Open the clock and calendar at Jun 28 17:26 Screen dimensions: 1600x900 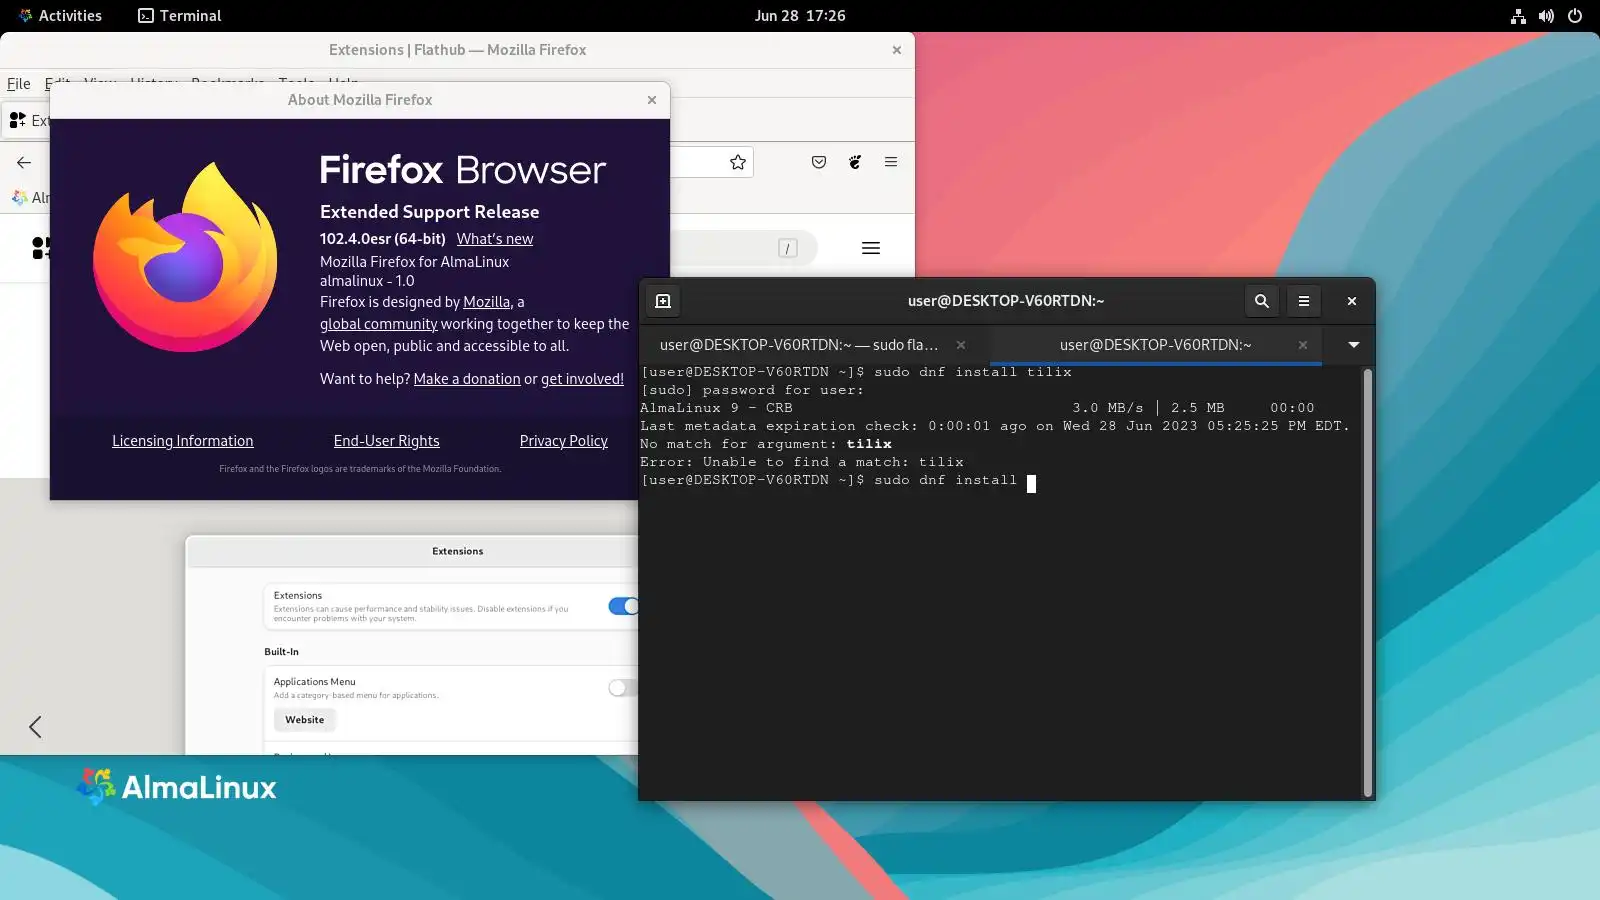800,16
